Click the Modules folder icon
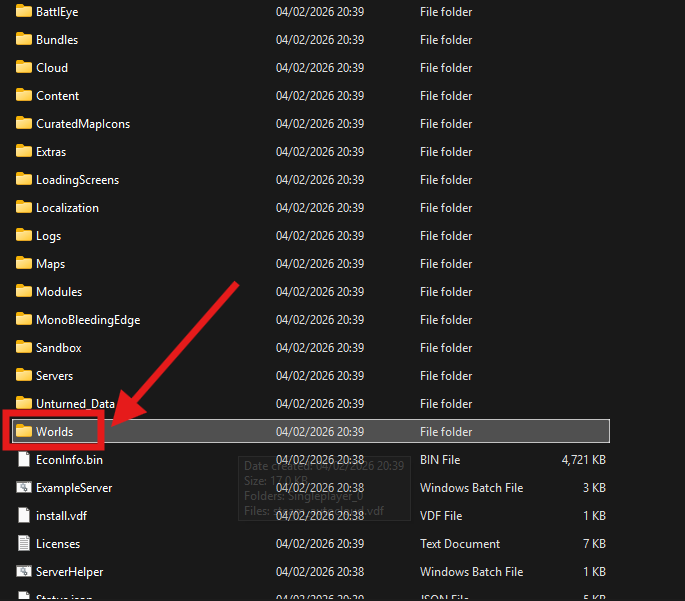This screenshot has width=685, height=601. tap(24, 290)
